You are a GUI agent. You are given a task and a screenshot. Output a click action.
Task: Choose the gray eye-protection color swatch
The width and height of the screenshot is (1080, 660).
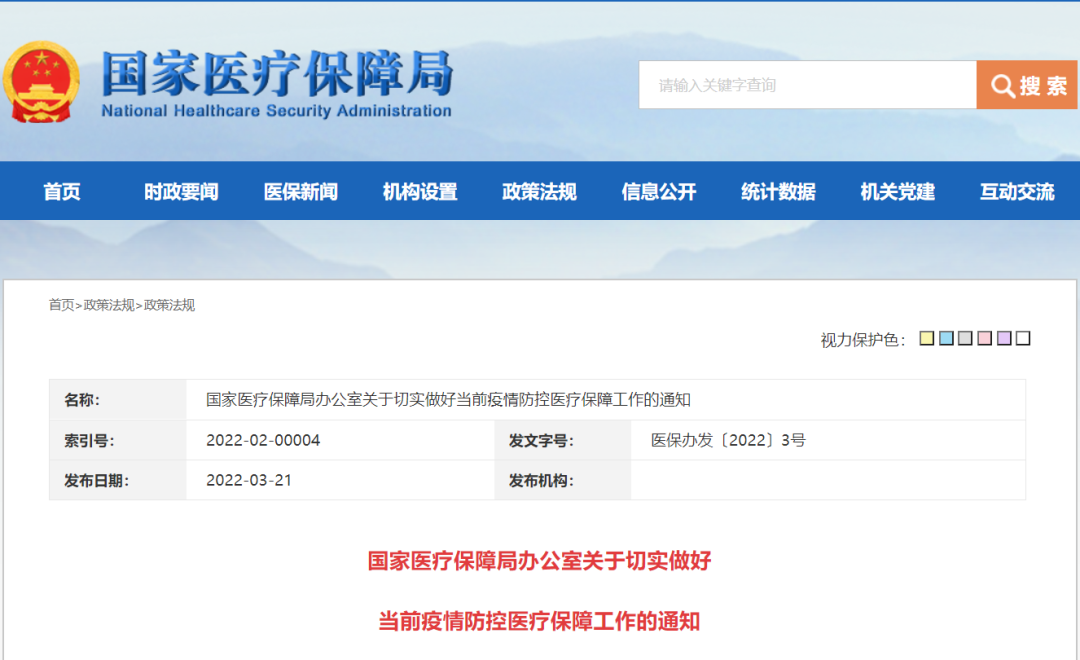pos(965,339)
